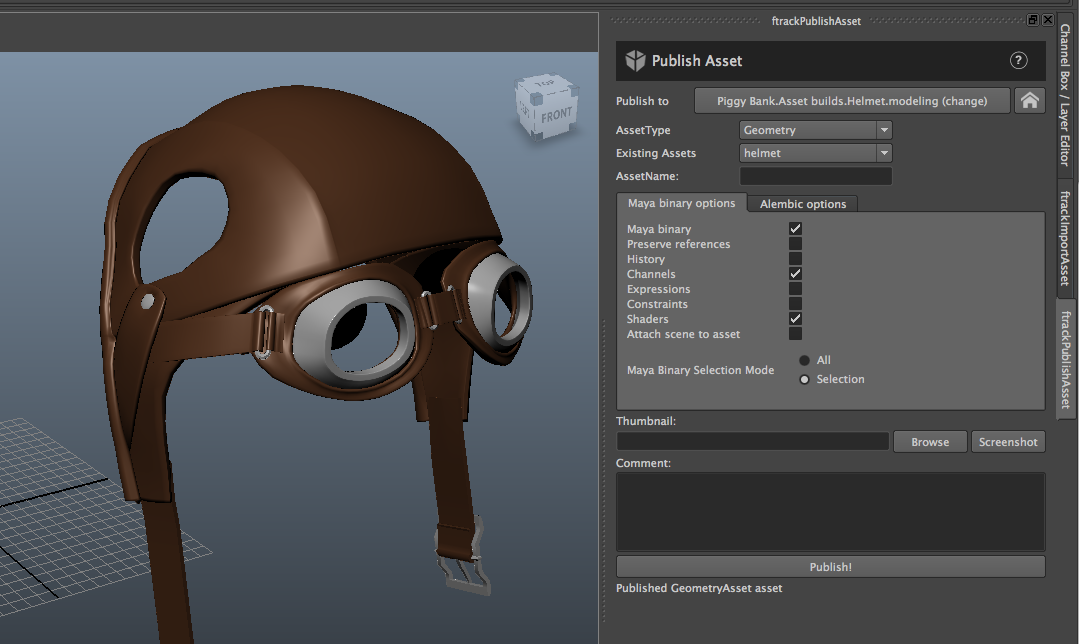
Task: Toggle the Shaders checkbox
Action: pos(795,319)
